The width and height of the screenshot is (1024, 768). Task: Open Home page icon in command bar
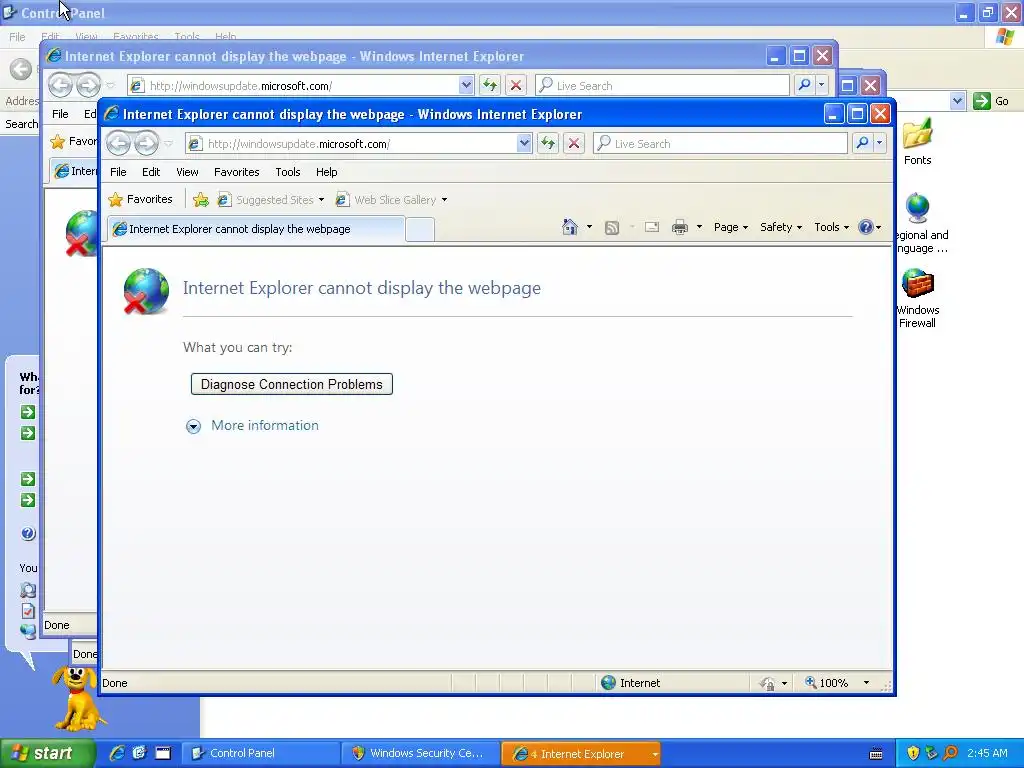[x=569, y=227]
